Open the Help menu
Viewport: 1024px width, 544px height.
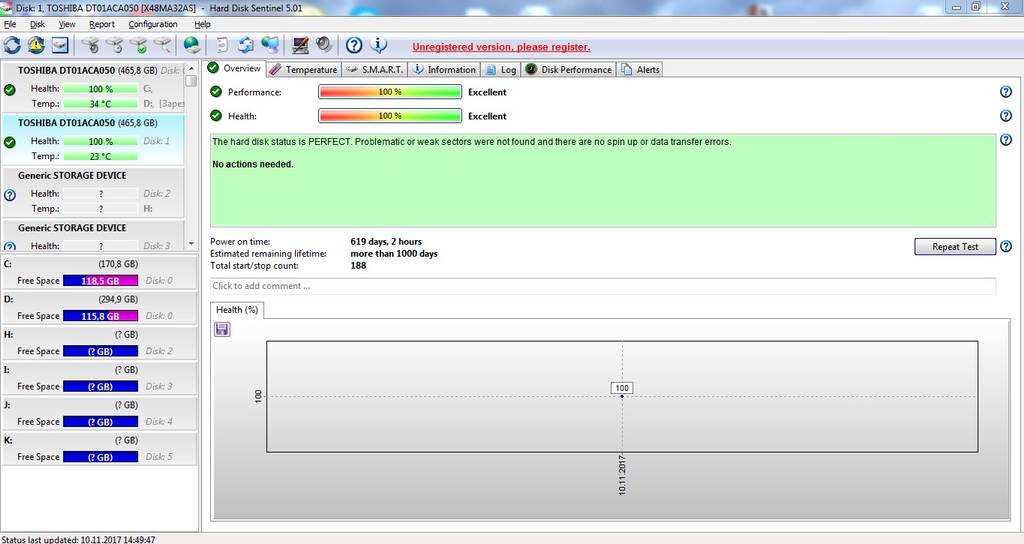[x=202, y=24]
